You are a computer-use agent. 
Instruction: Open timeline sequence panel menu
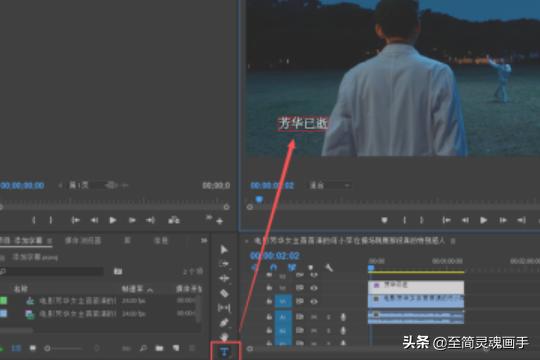(x=453, y=241)
